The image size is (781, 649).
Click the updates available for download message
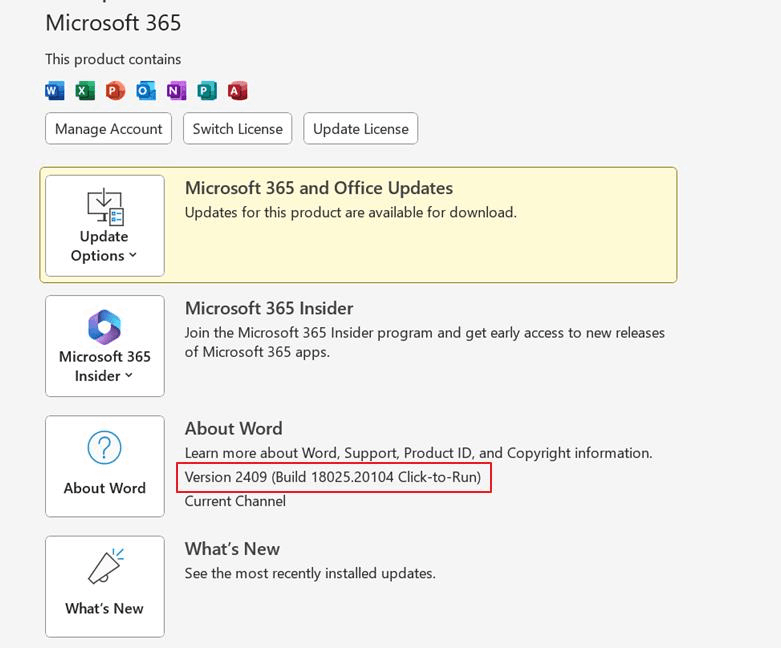tap(351, 213)
